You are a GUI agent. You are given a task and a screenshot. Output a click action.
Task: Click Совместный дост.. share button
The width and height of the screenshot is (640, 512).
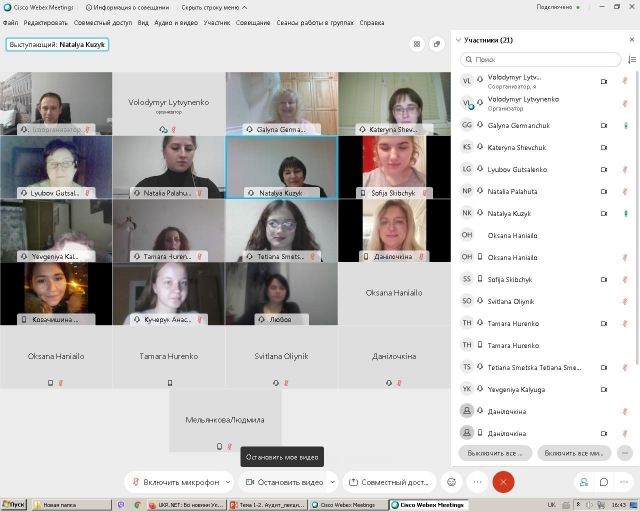tap(389, 482)
